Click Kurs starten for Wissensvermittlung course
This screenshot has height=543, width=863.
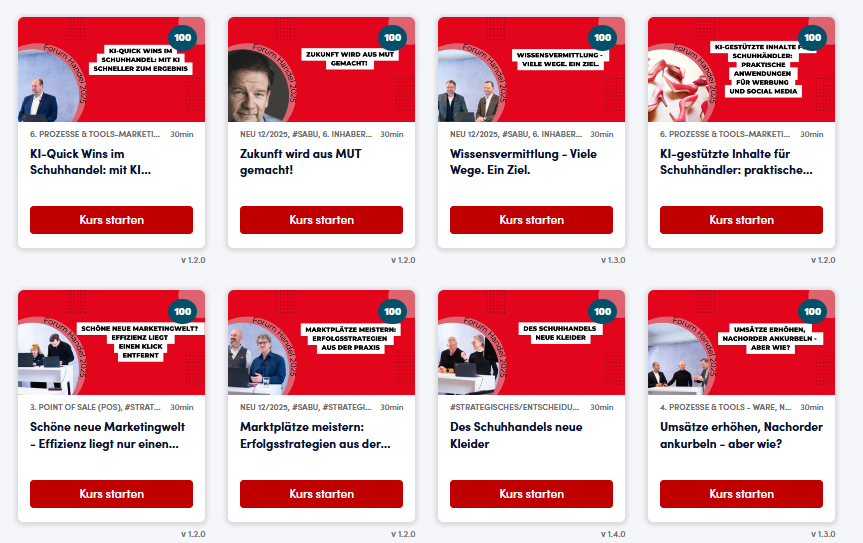[x=531, y=220]
